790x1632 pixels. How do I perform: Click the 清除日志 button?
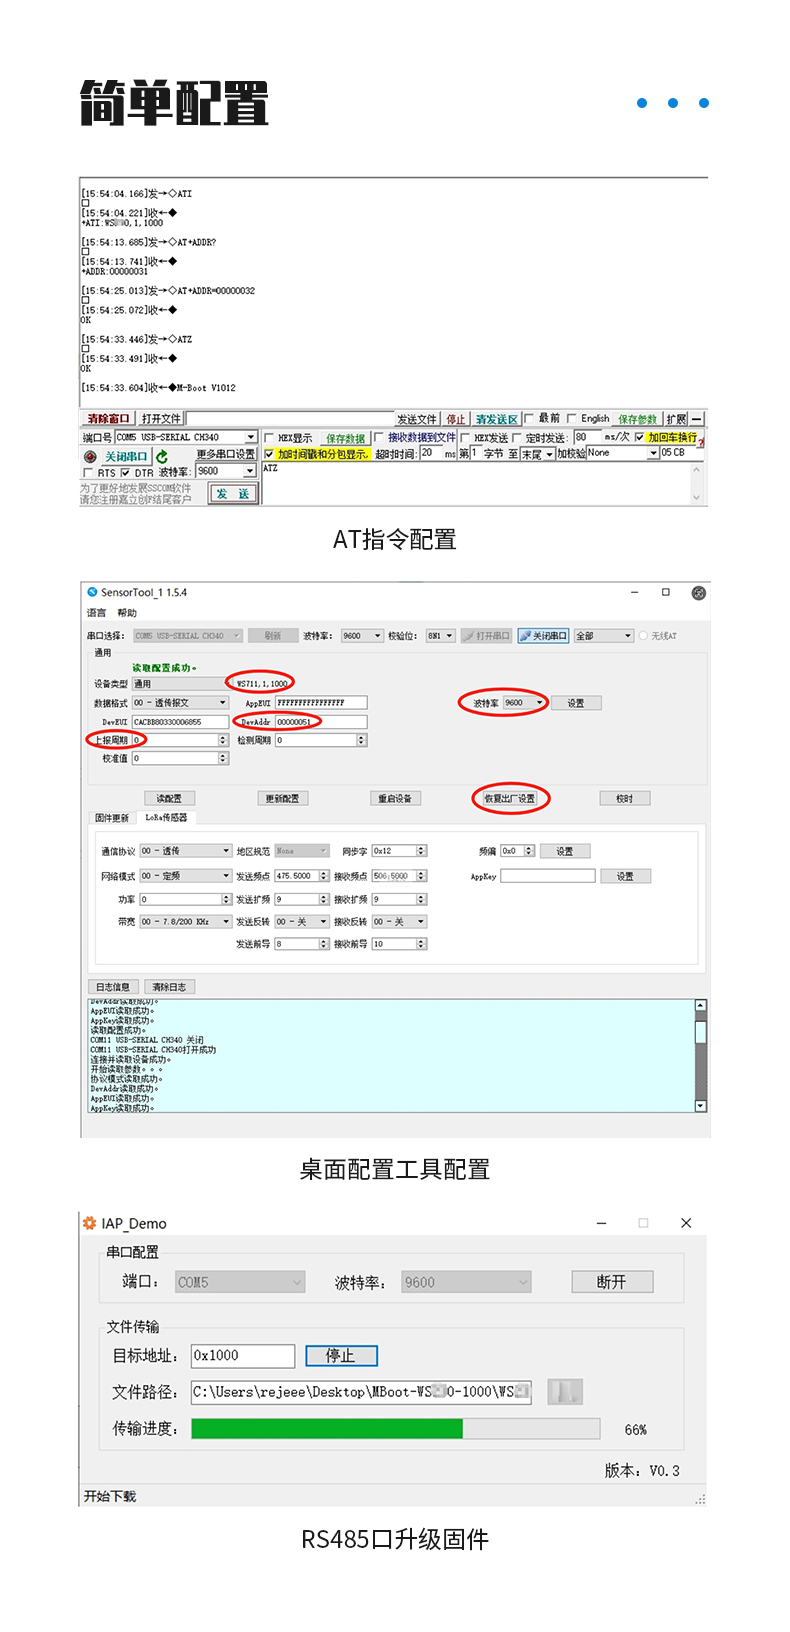tap(169, 987)
